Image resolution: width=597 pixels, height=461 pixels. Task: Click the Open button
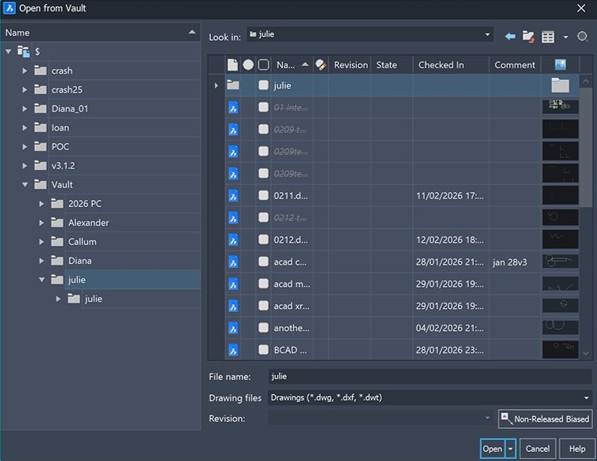click(x=492, y=449)
